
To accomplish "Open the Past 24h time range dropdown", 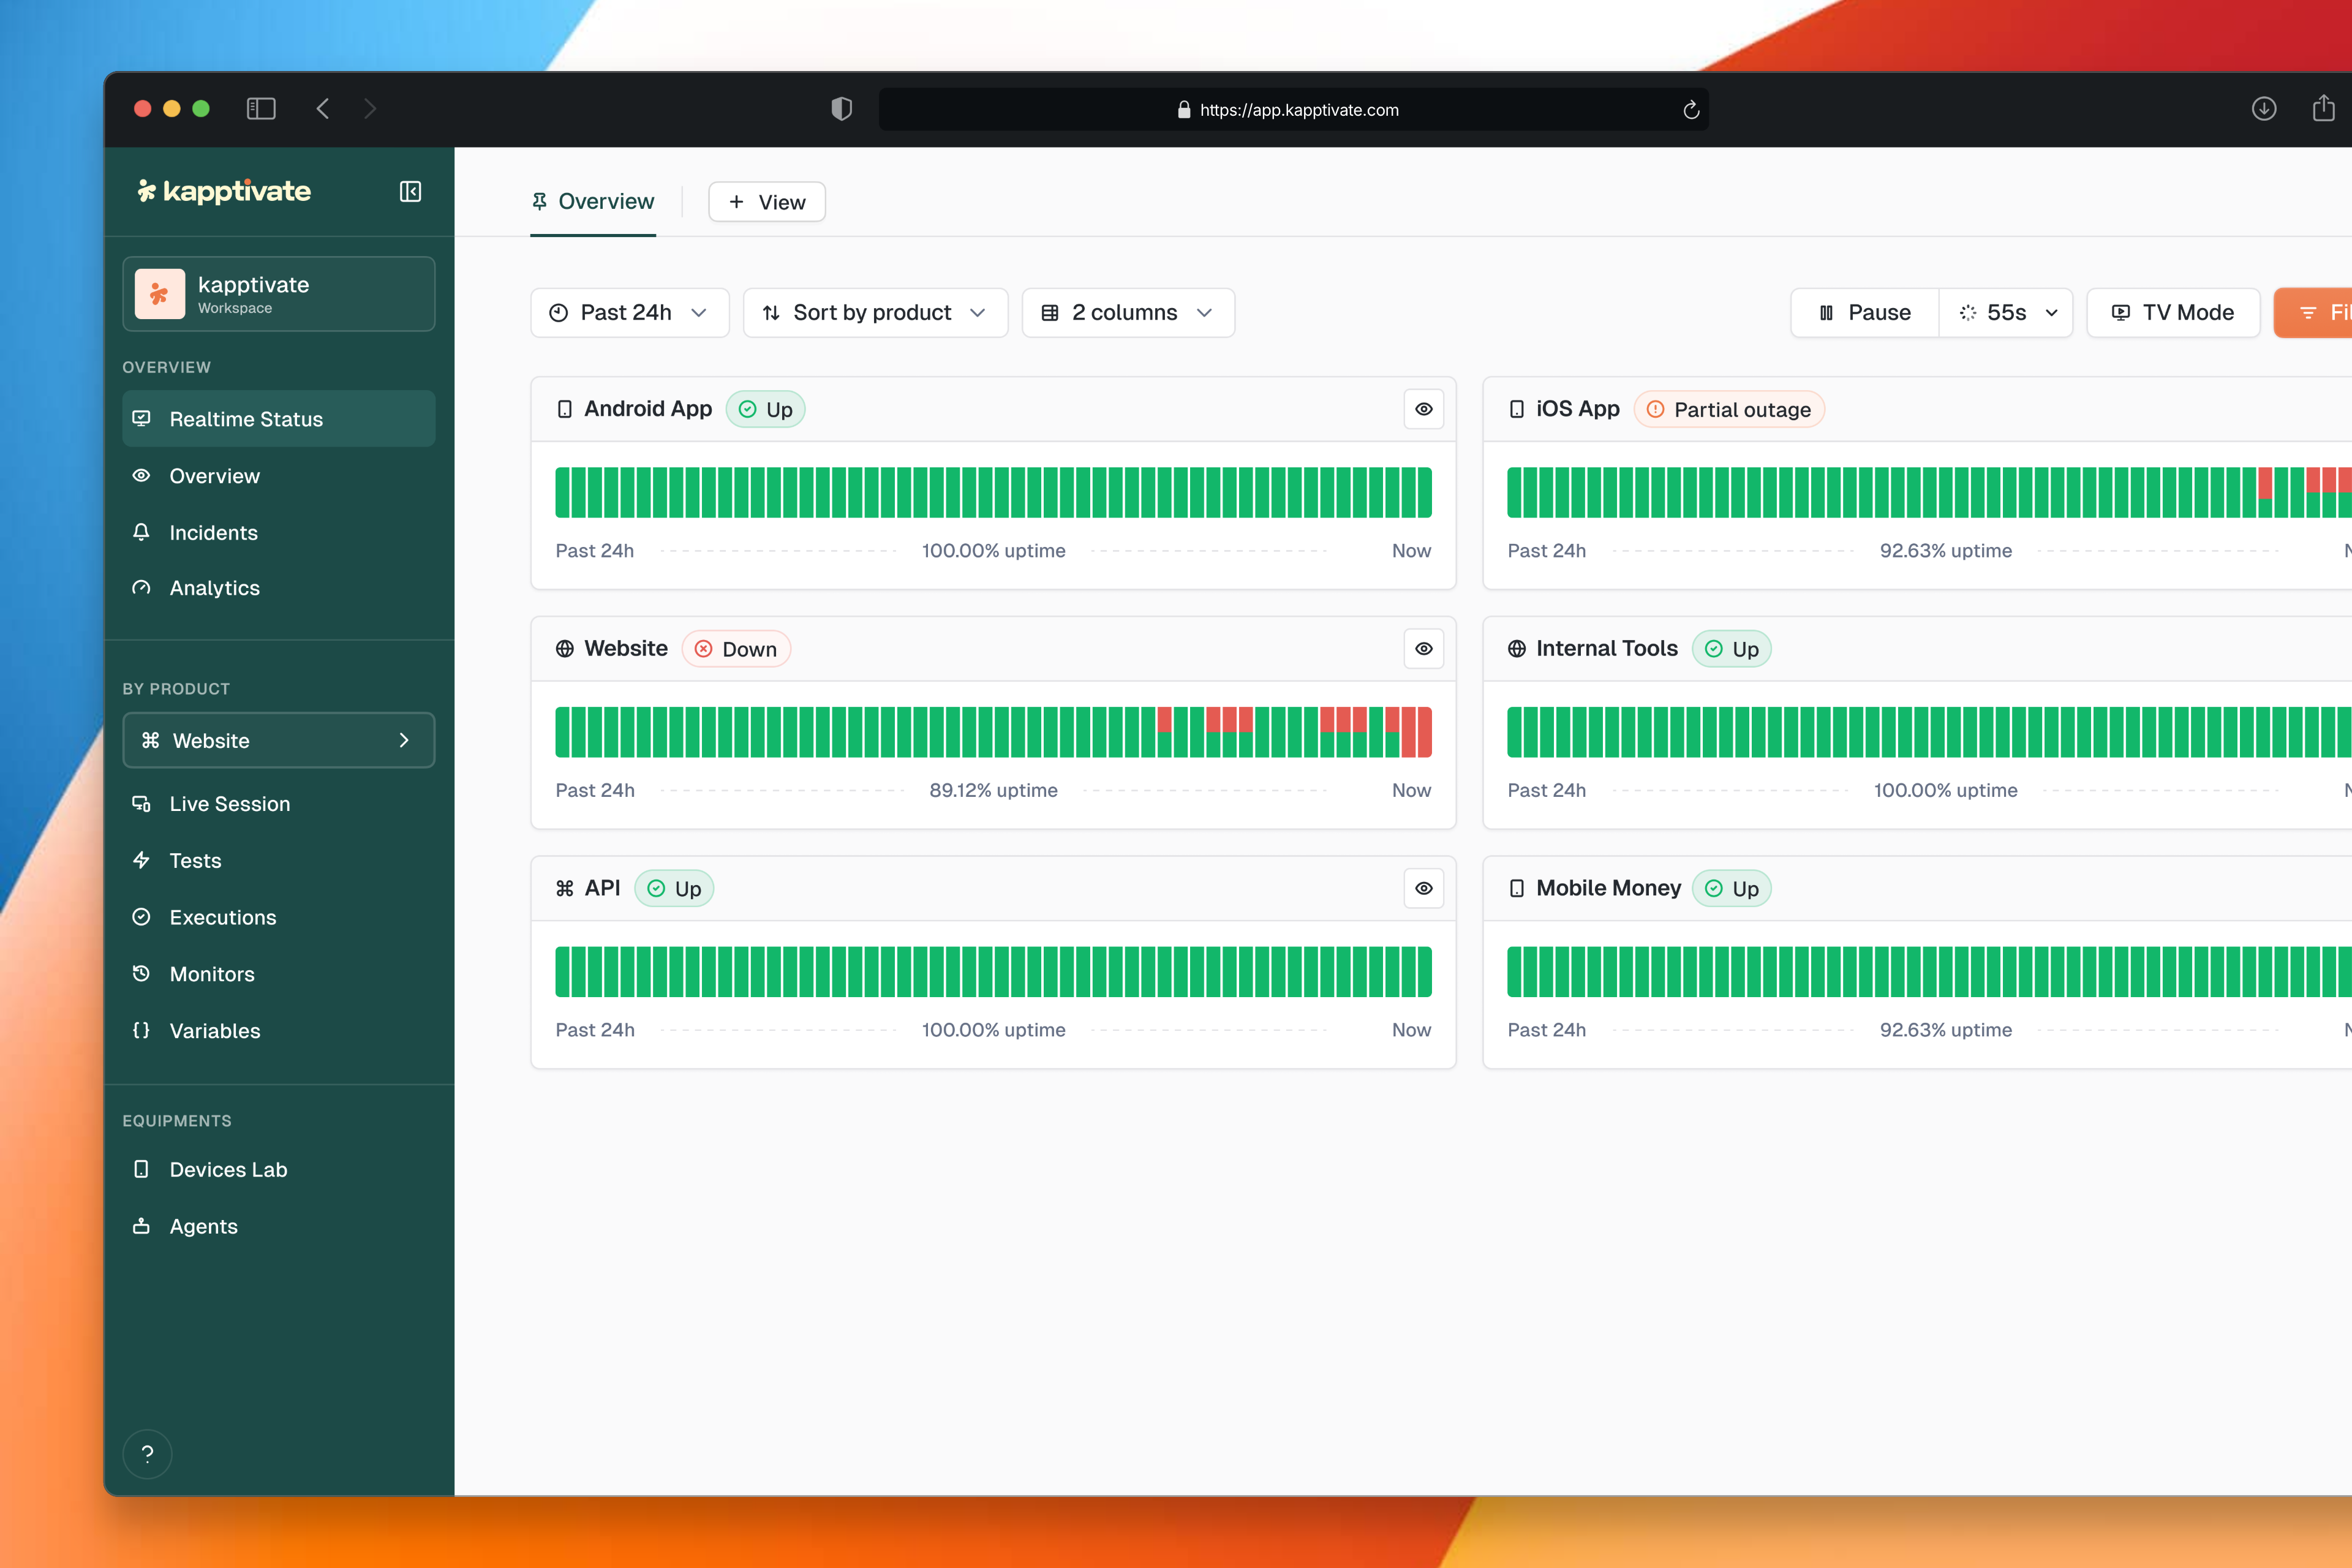I will point(629,313).
